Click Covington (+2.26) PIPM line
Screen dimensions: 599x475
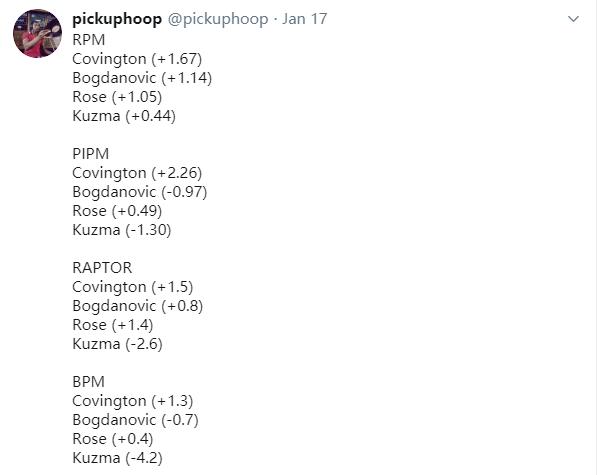(x=137, y=173)
